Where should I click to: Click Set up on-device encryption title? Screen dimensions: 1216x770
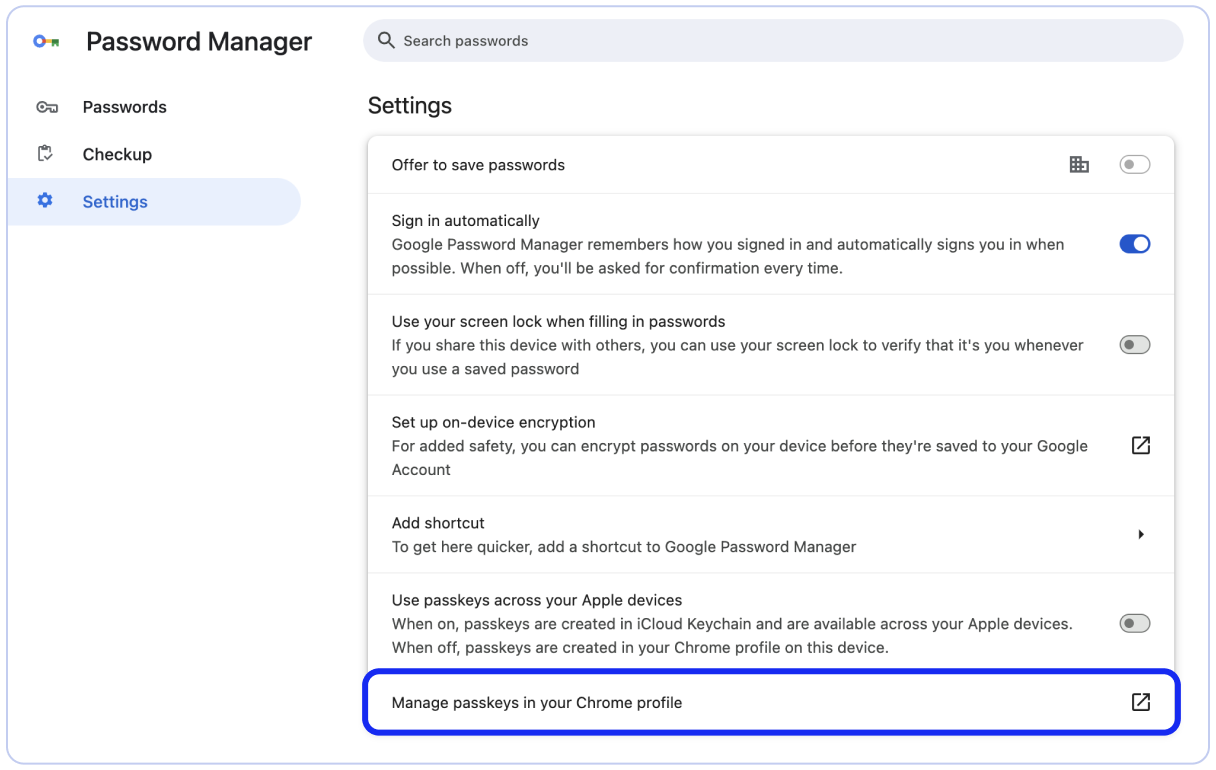coord(493,422)
